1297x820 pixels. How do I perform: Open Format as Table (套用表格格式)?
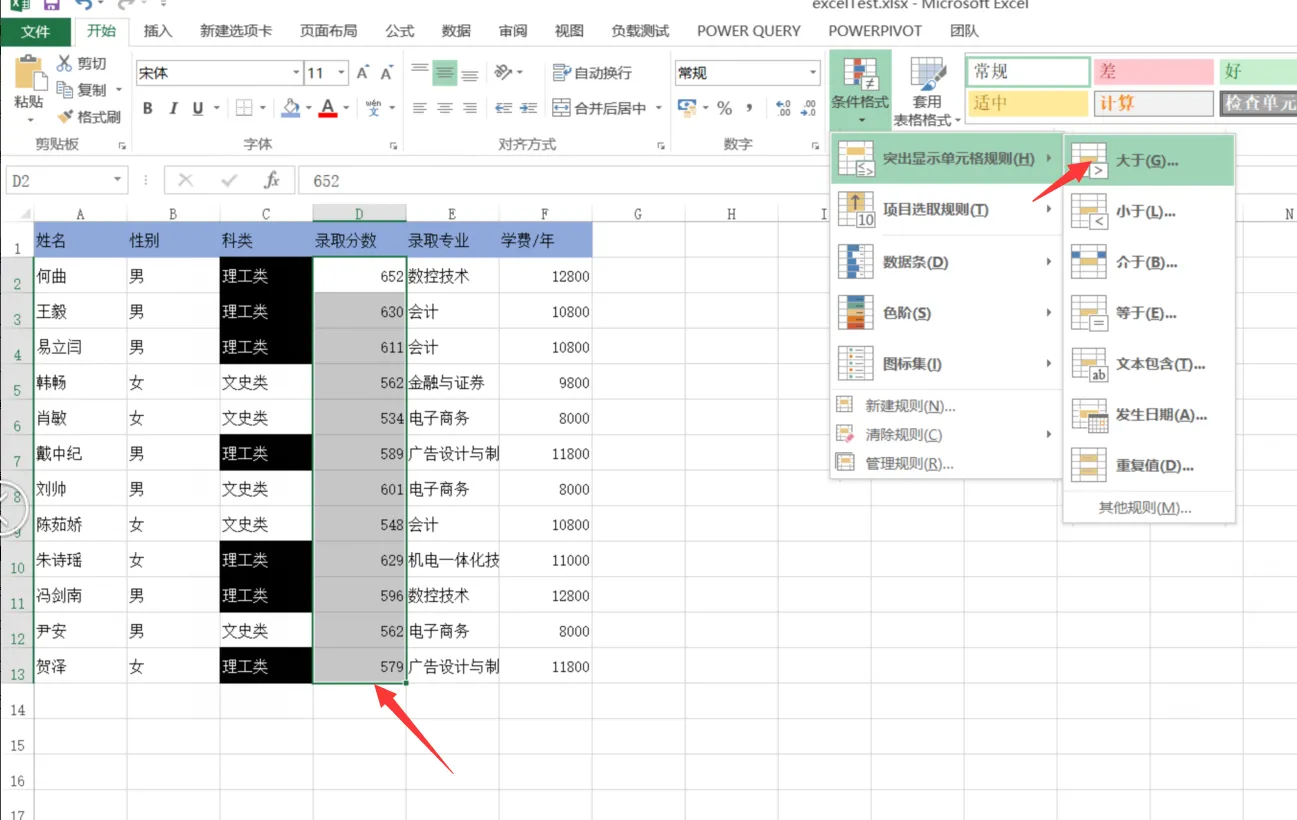point(927,91)
